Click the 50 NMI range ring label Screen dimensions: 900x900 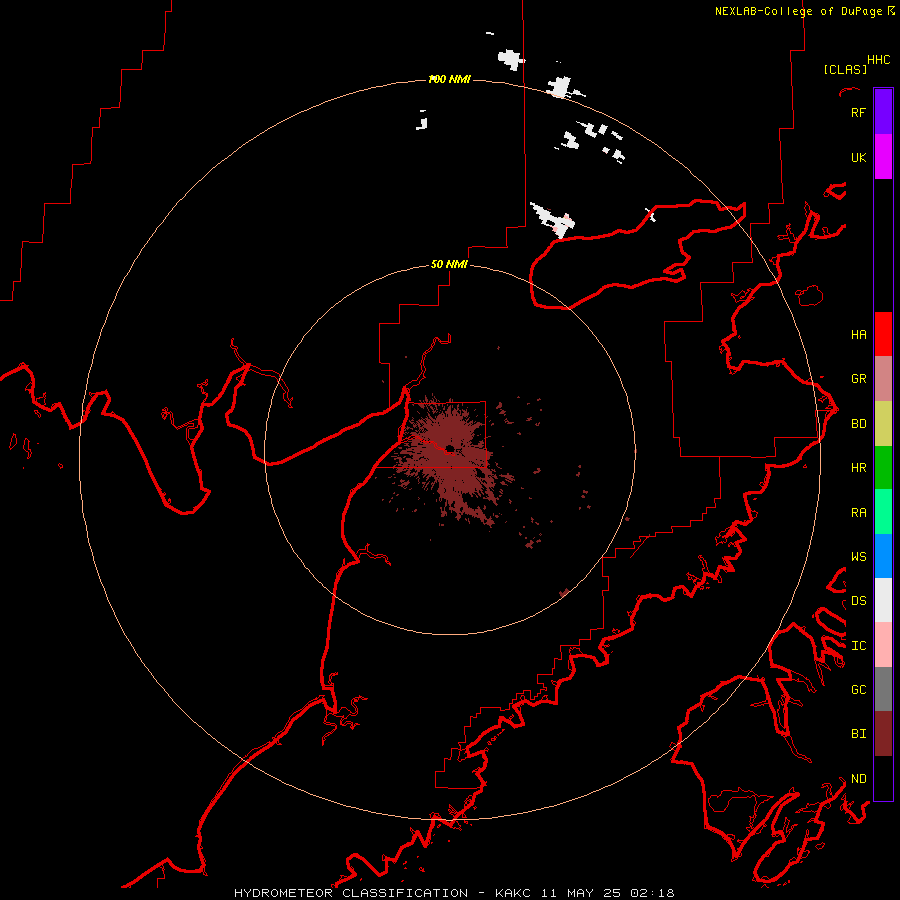point(449,264)
